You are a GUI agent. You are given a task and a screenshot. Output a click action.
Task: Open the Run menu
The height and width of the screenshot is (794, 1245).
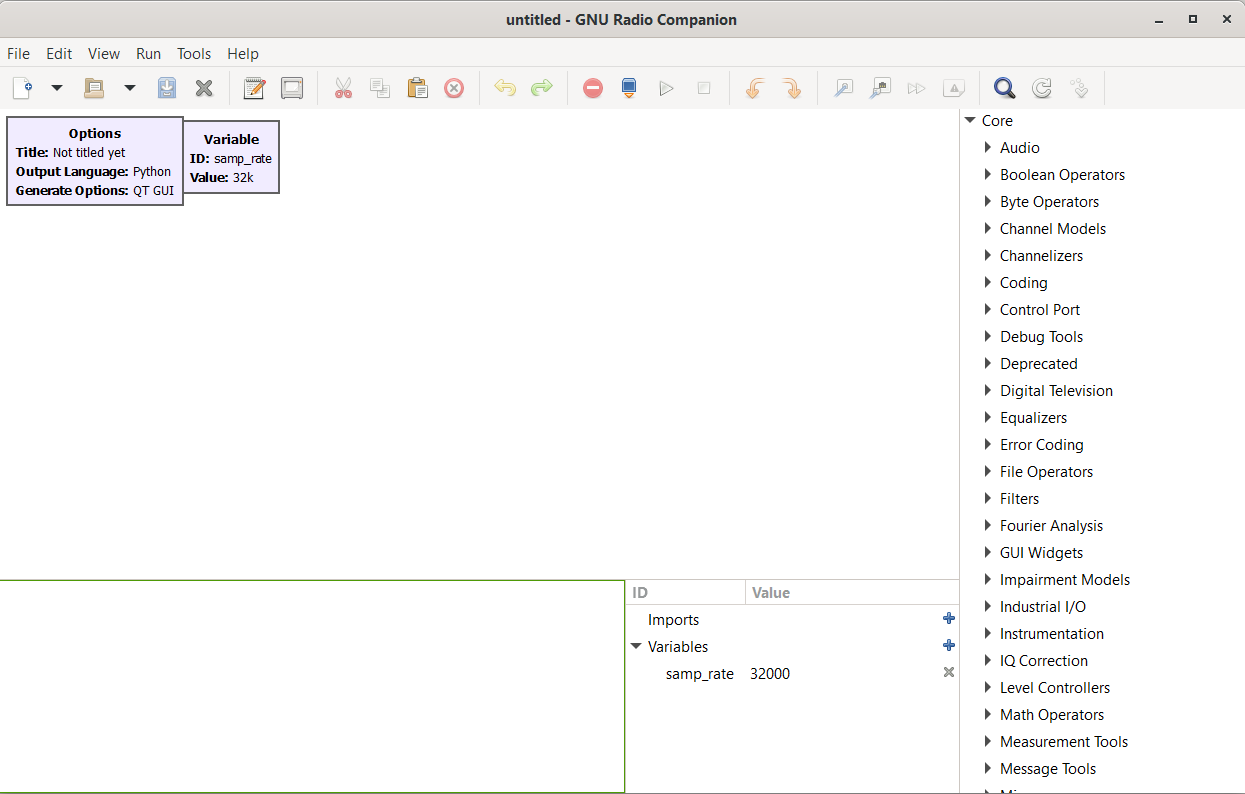(148, 54)
